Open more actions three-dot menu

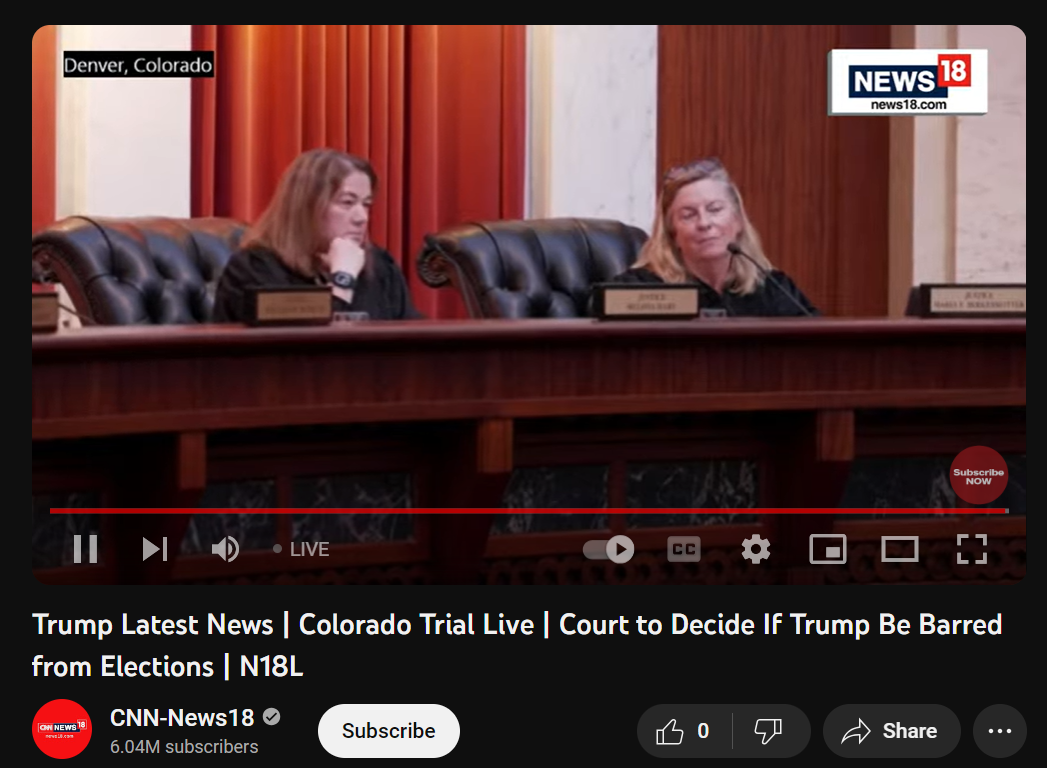[1000, 731]
